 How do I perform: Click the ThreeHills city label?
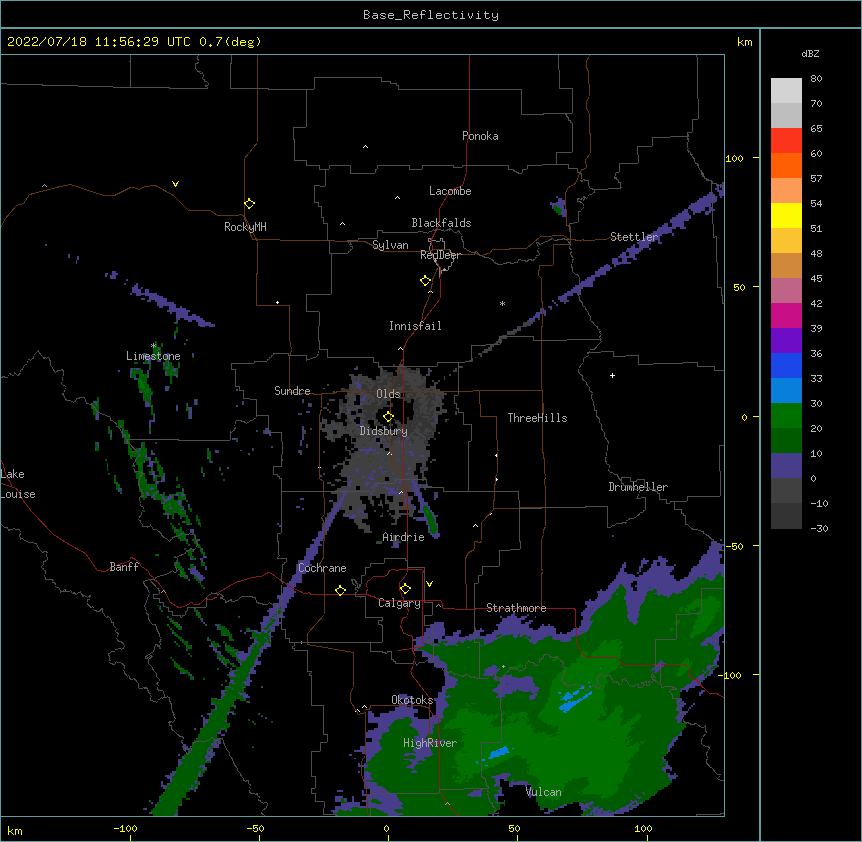click(x=537, y=418)
